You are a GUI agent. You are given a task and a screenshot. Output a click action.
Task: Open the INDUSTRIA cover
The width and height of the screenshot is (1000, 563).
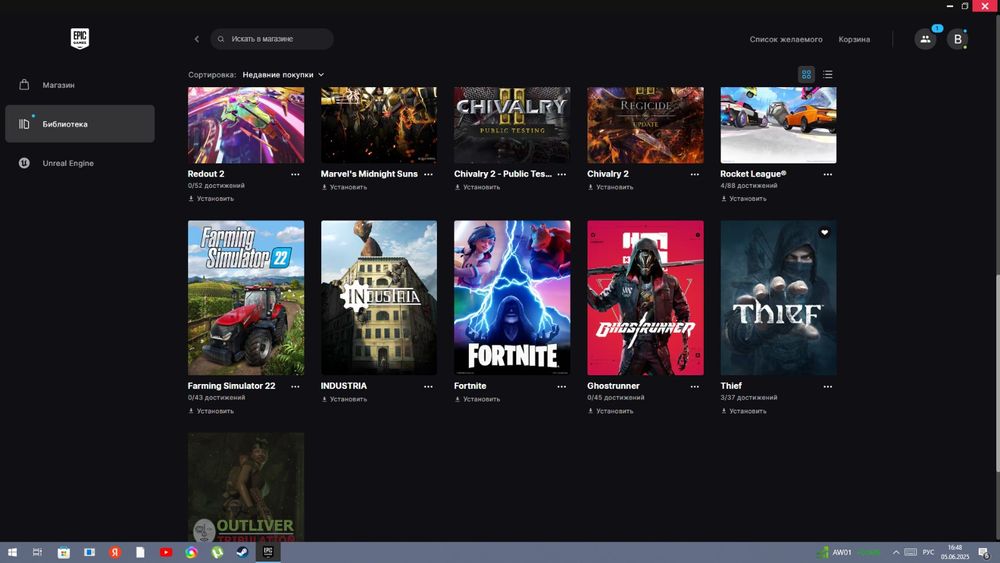379,298
